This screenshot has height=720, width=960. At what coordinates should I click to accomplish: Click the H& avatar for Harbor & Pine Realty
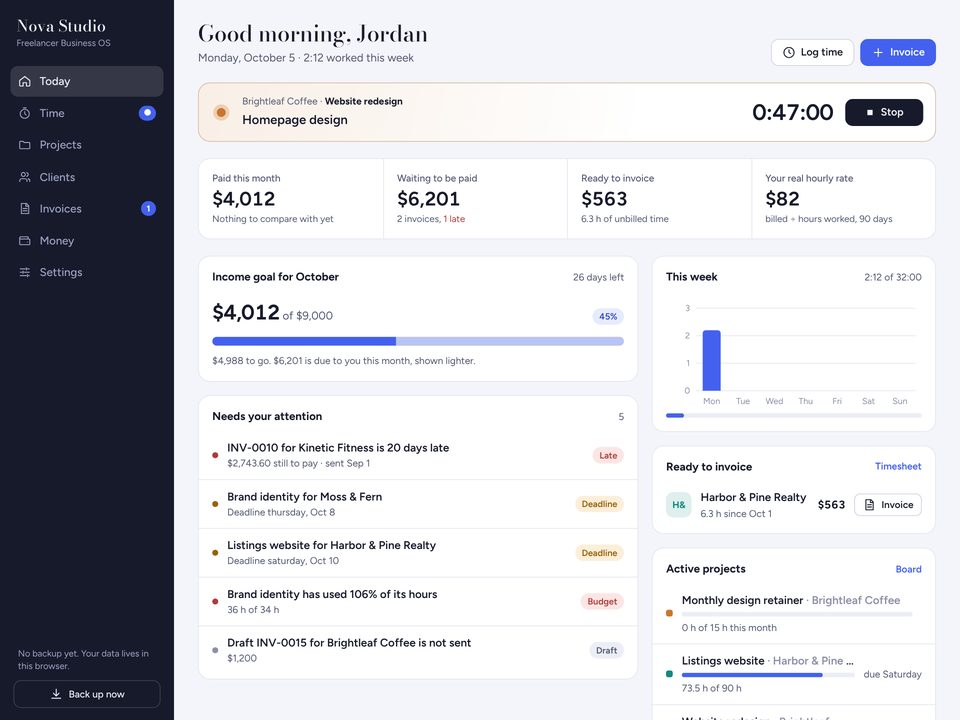(678, 504)
